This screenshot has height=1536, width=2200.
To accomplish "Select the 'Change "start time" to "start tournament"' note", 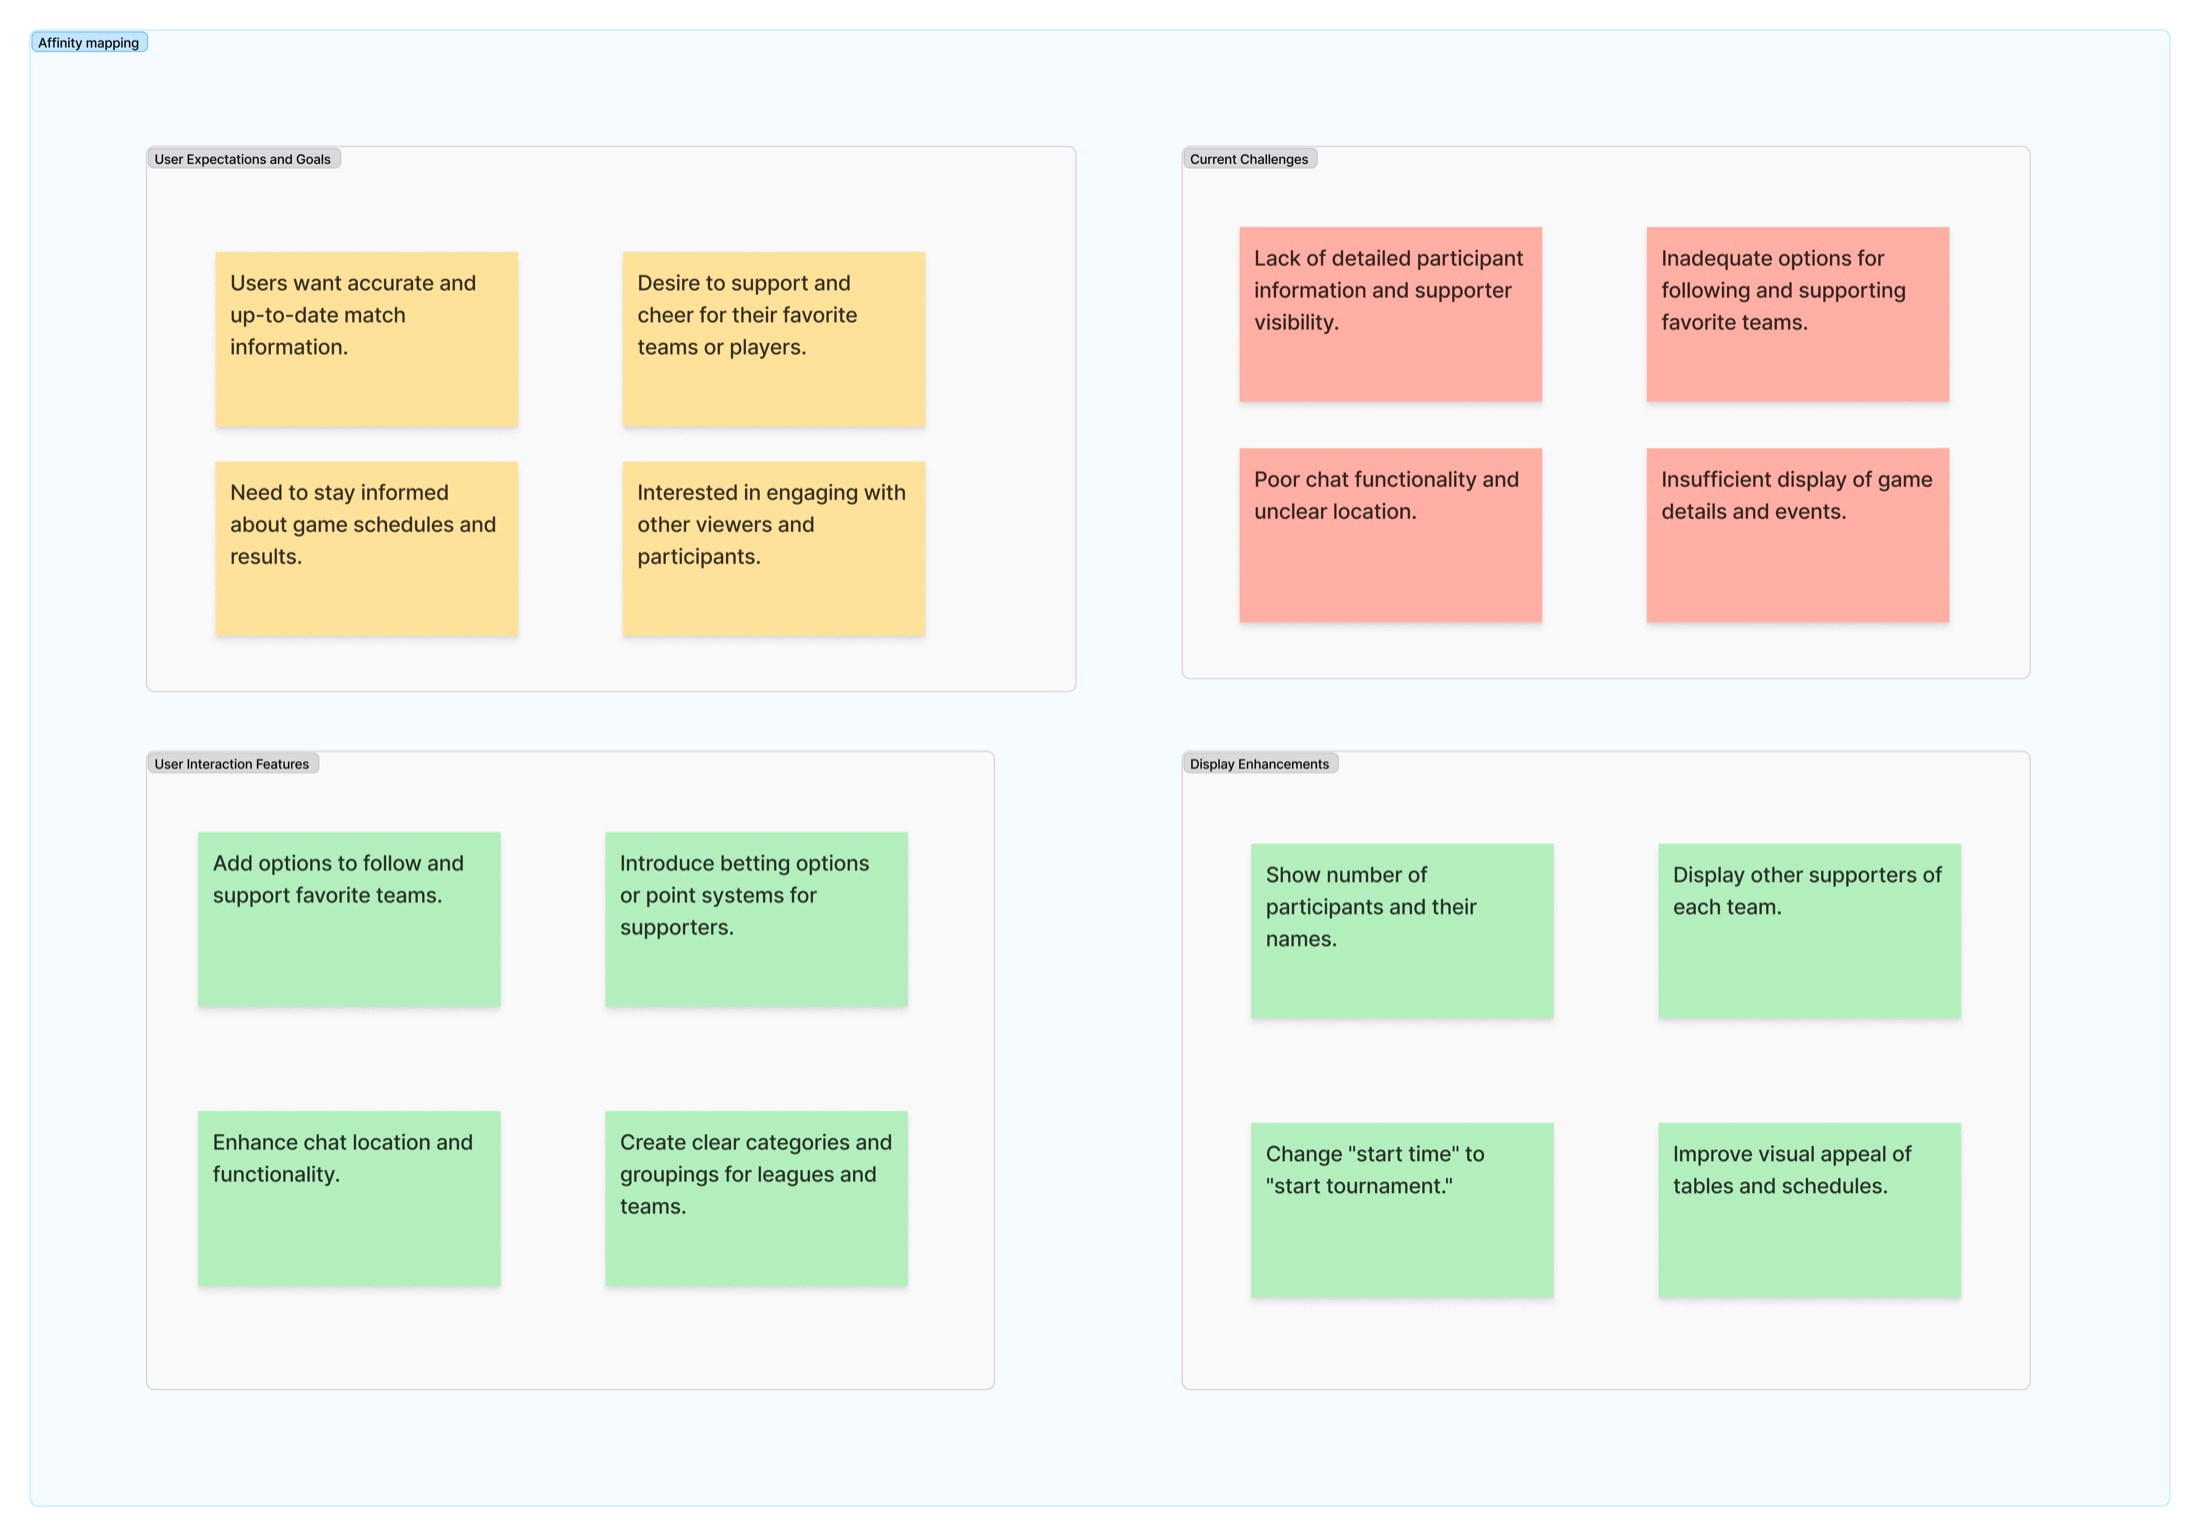I will (1402, 1210).
